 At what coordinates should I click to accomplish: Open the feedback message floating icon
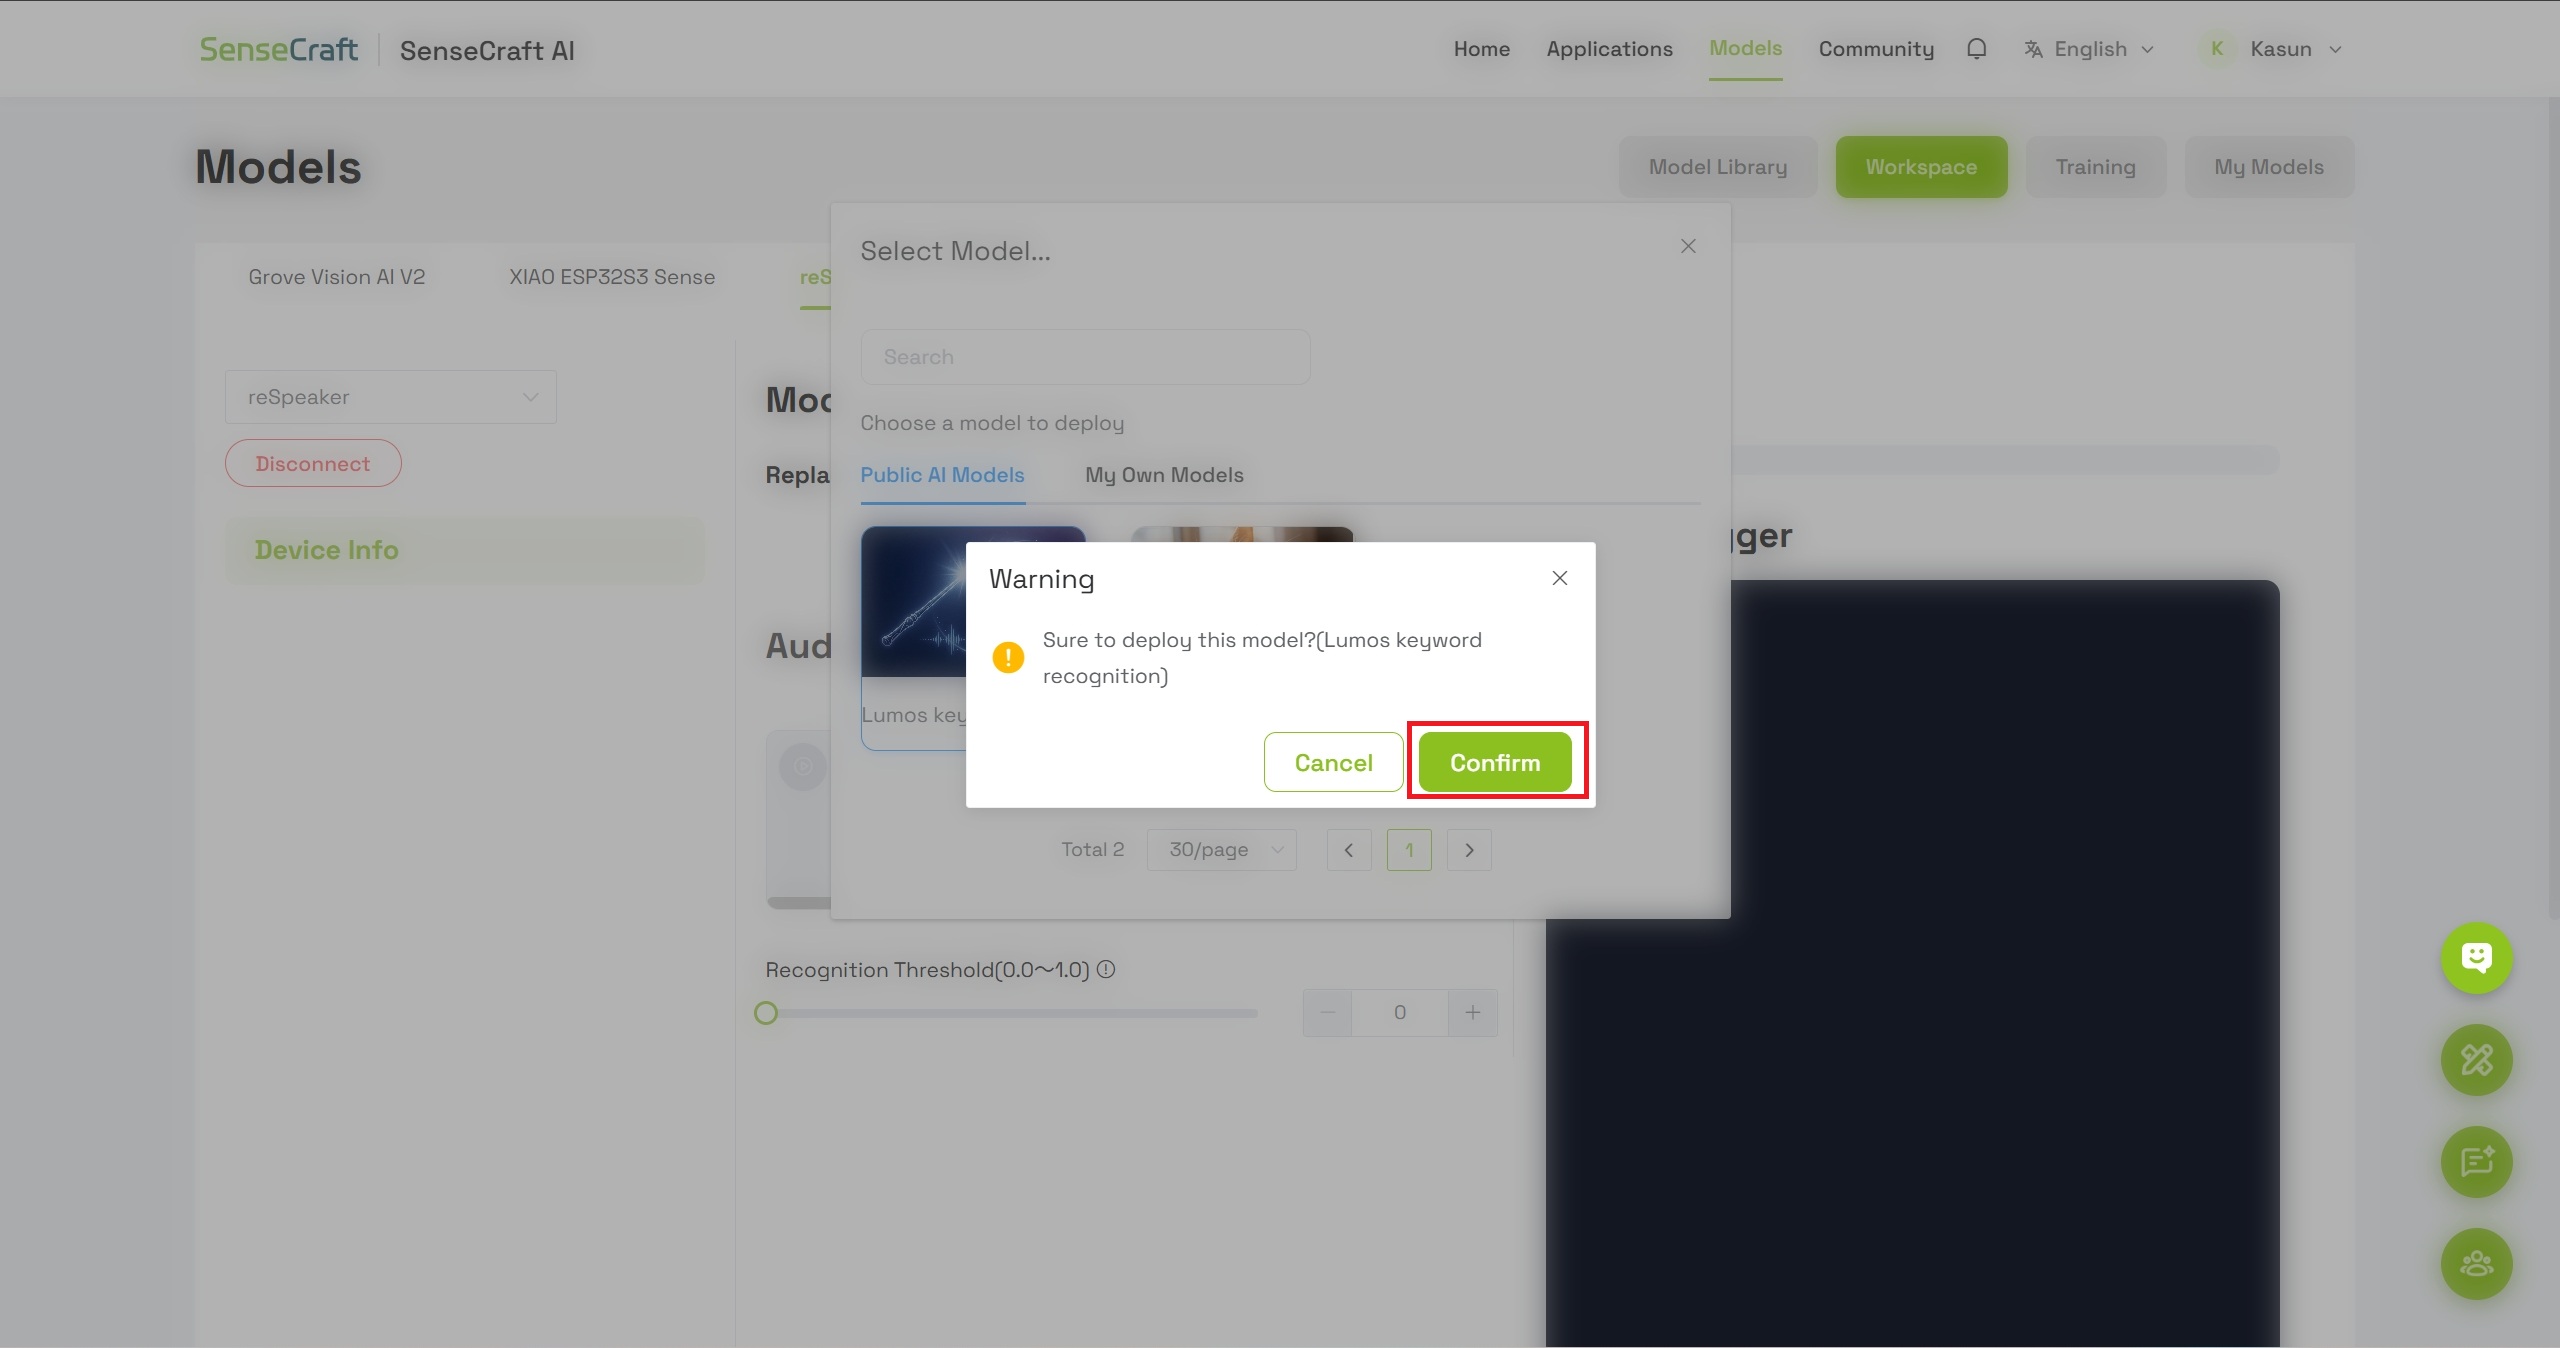[x=2476, y=1162]
